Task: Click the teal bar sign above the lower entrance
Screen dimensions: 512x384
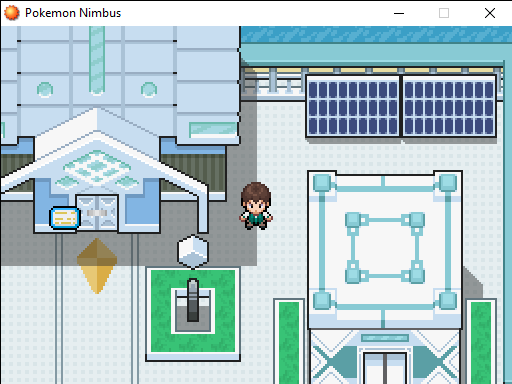Action: click(385, 338)
